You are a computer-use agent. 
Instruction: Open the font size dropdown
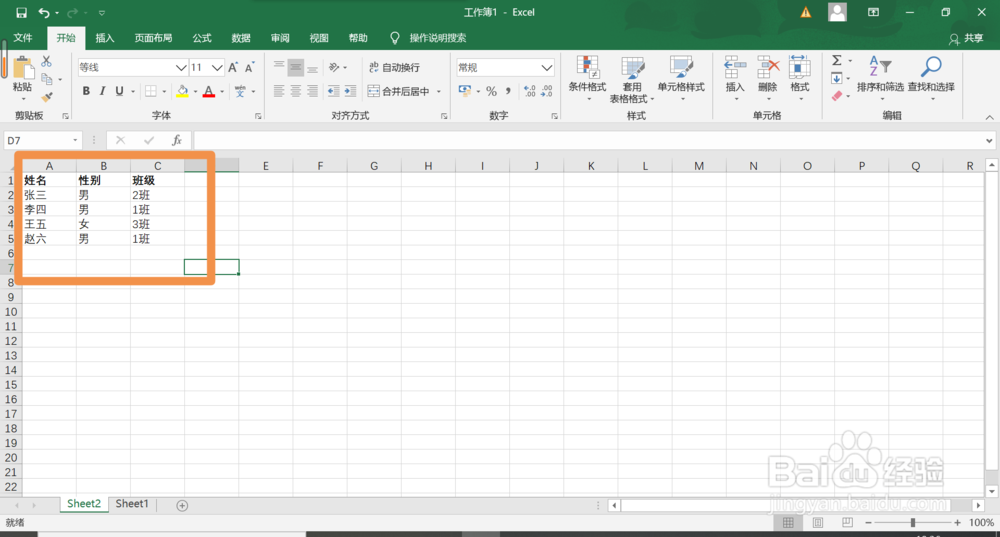(217, 68)
